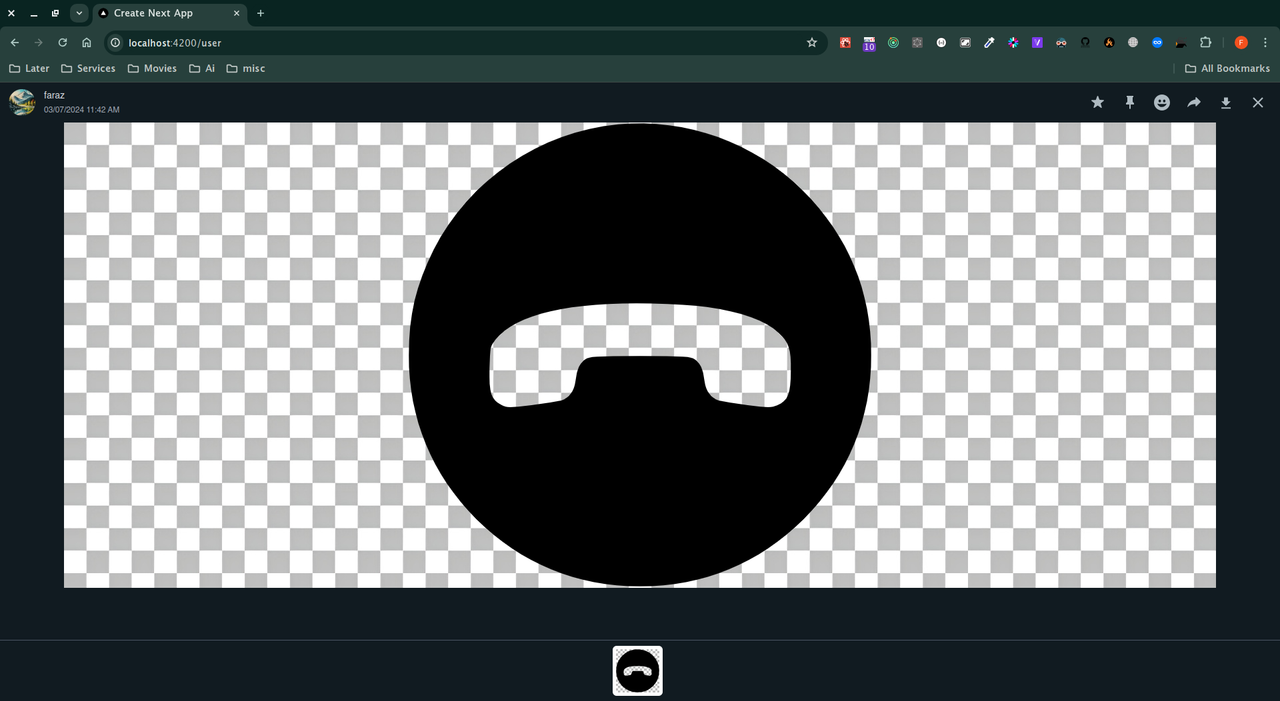The width and height of the screenshot is (1280, 701).
Task: Focus the address bar showing localhost:4200/user
Action: point(465,43)
